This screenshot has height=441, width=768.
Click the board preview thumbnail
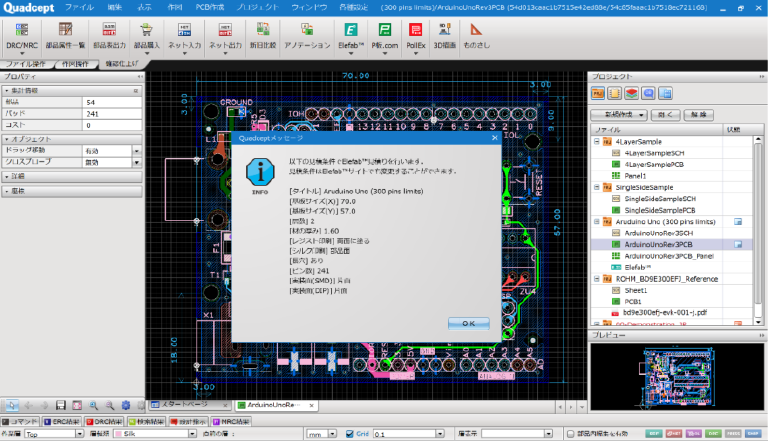676,376
